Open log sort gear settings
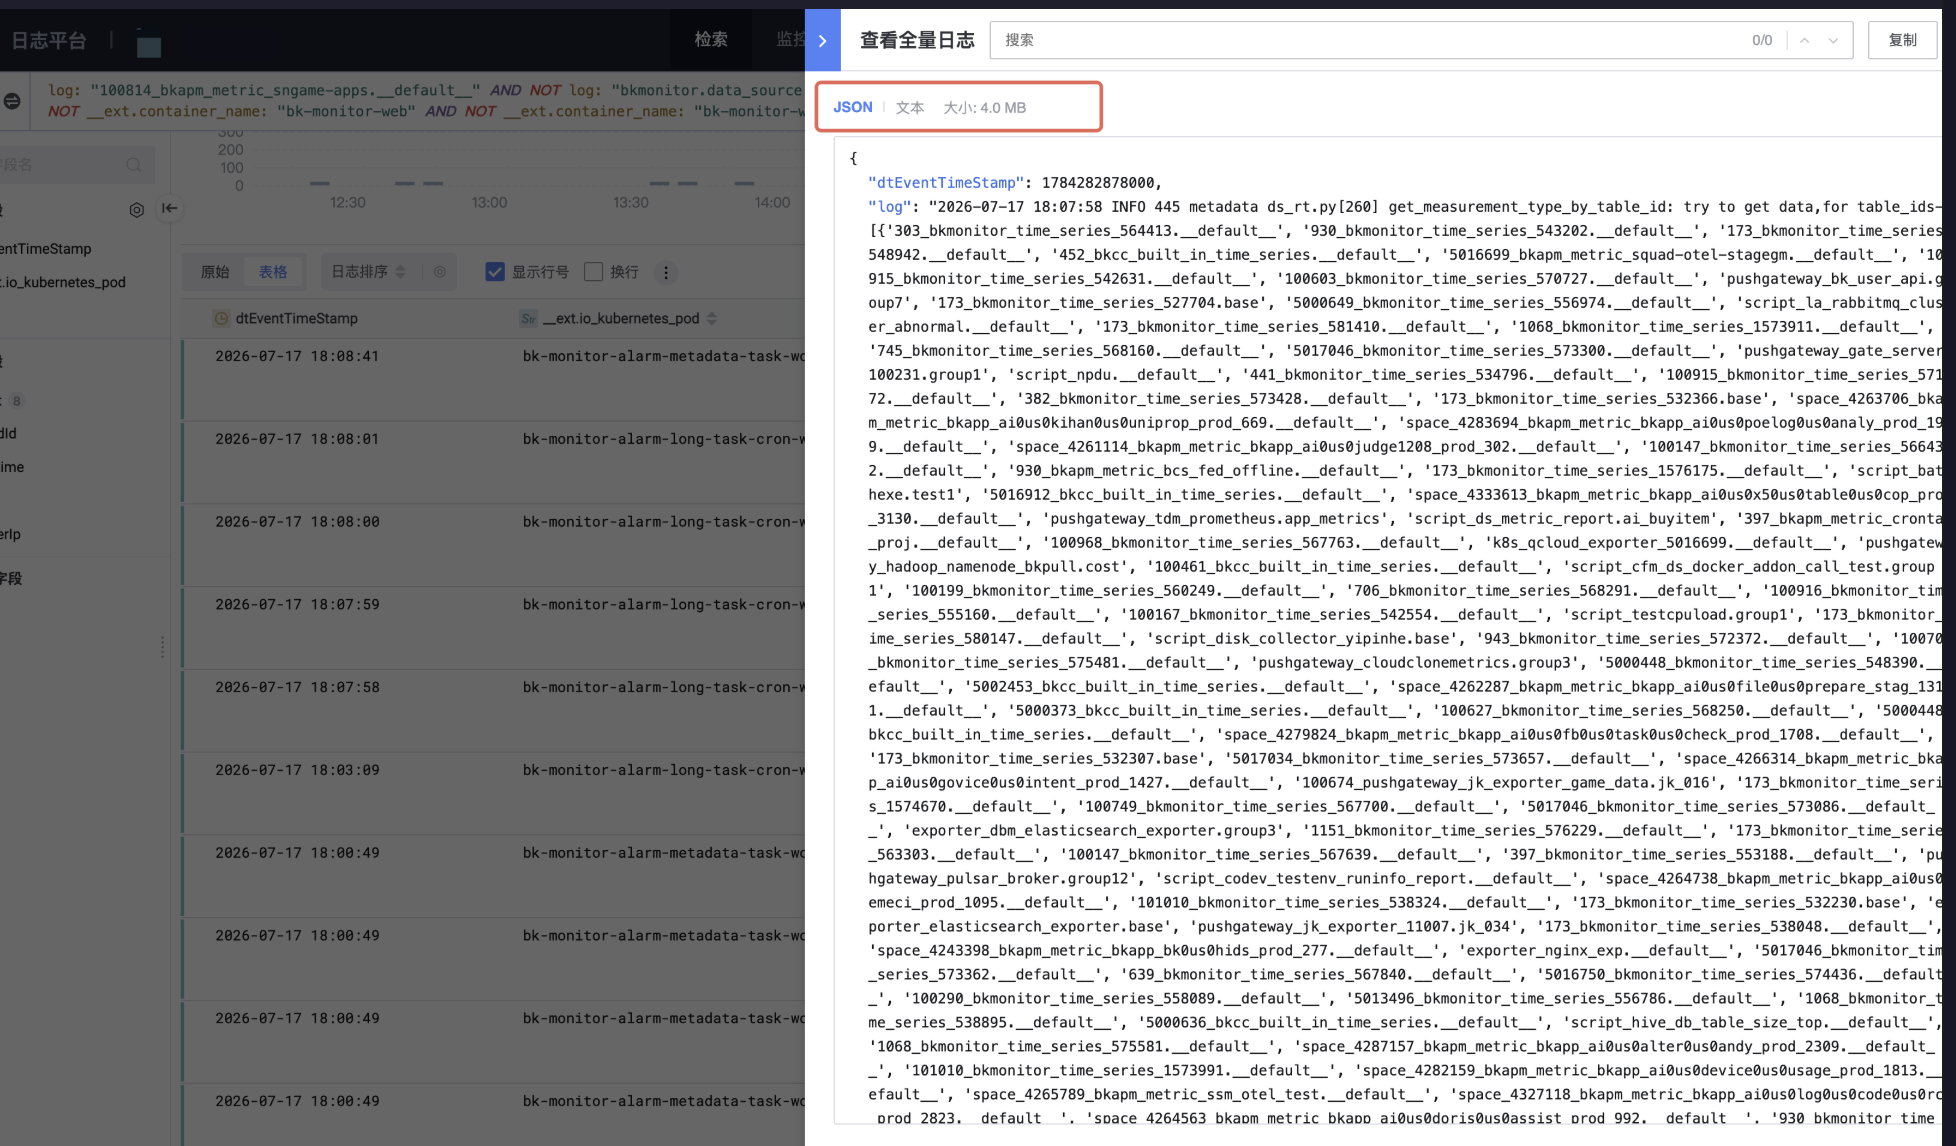 click(439, 272)
